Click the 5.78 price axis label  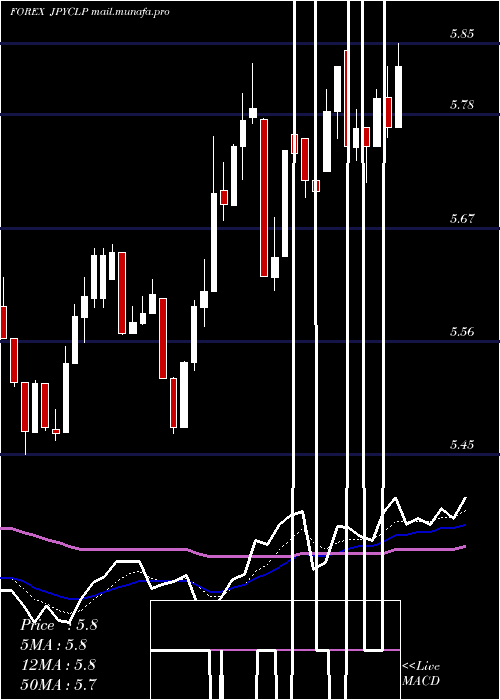pyautogui.click(x=461, y=105)
